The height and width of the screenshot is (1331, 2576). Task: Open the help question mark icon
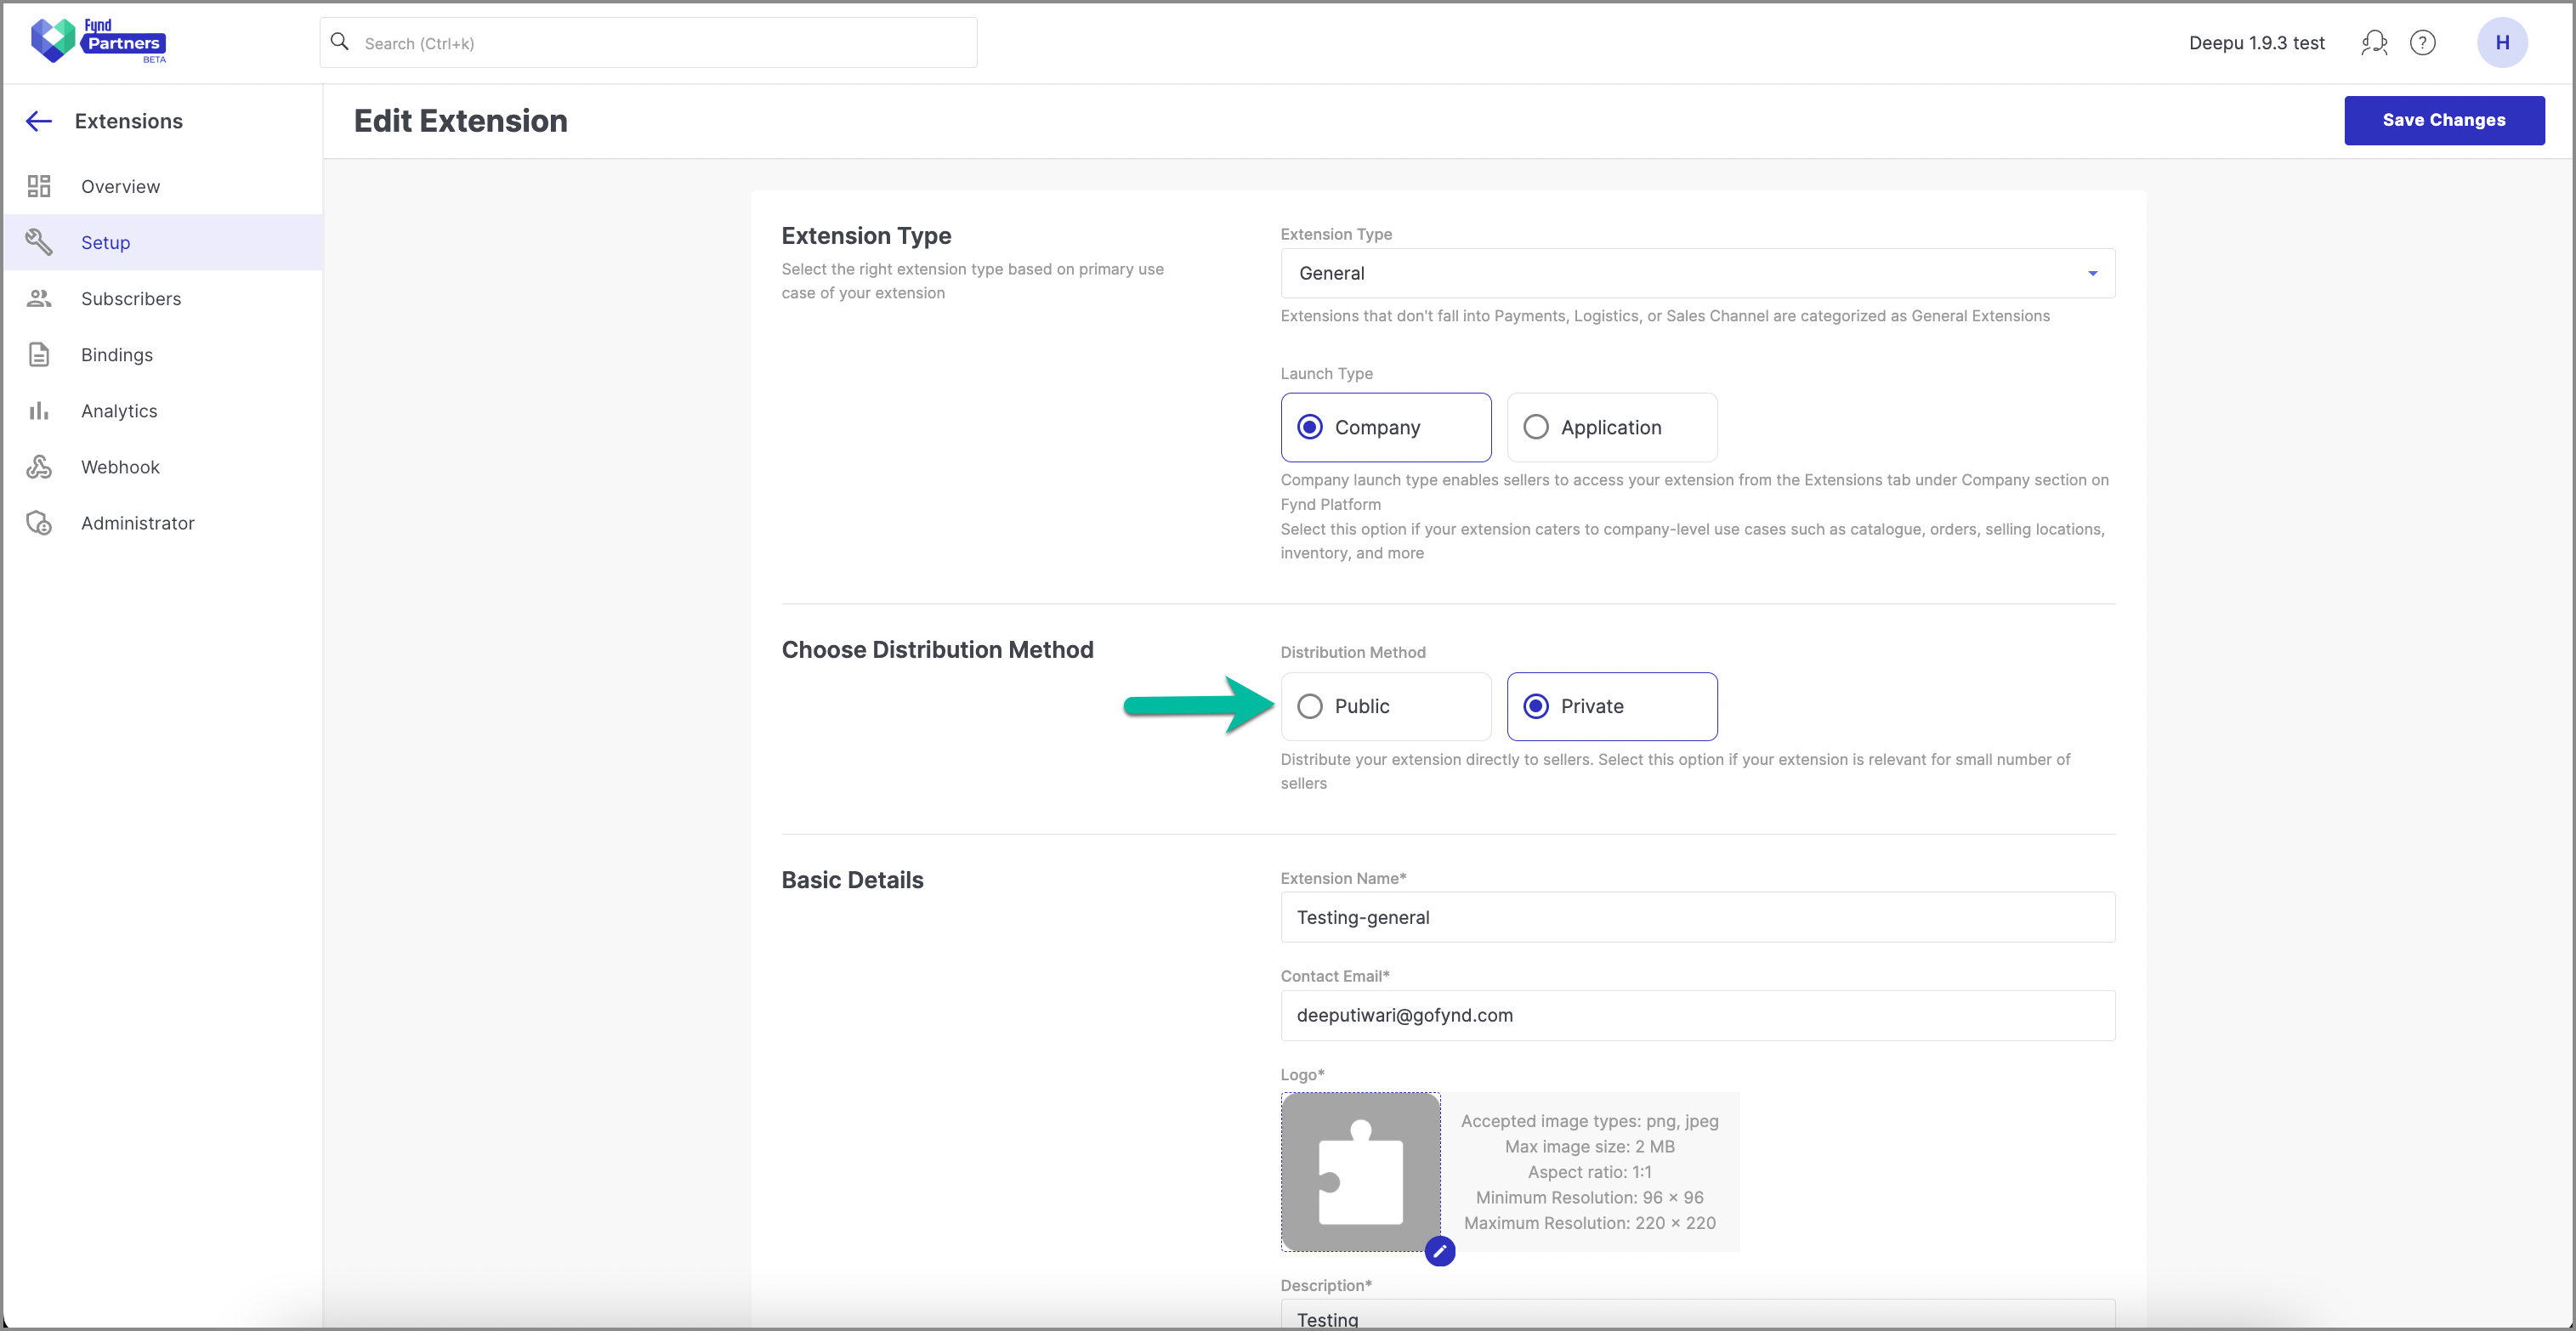click(x=2422, y=43)
